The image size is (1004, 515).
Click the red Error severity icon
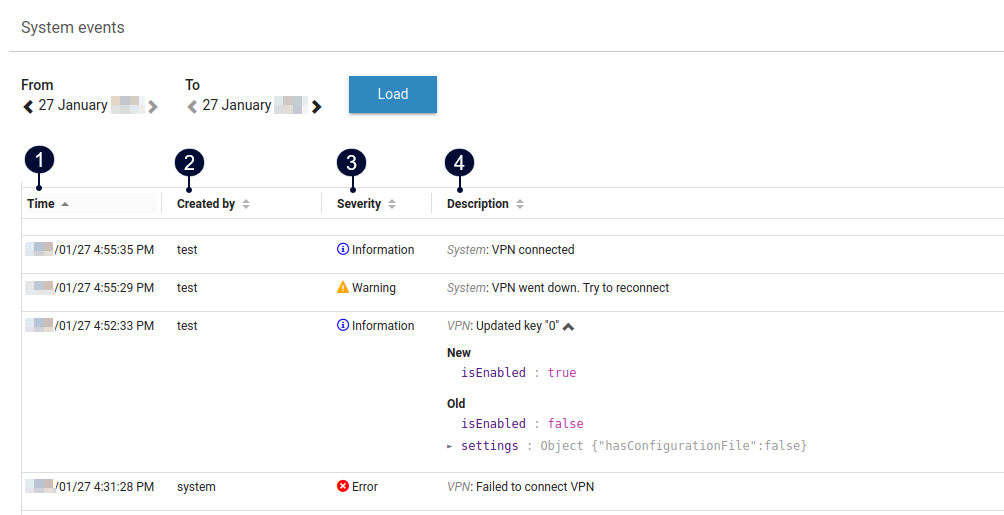(343, 487)
